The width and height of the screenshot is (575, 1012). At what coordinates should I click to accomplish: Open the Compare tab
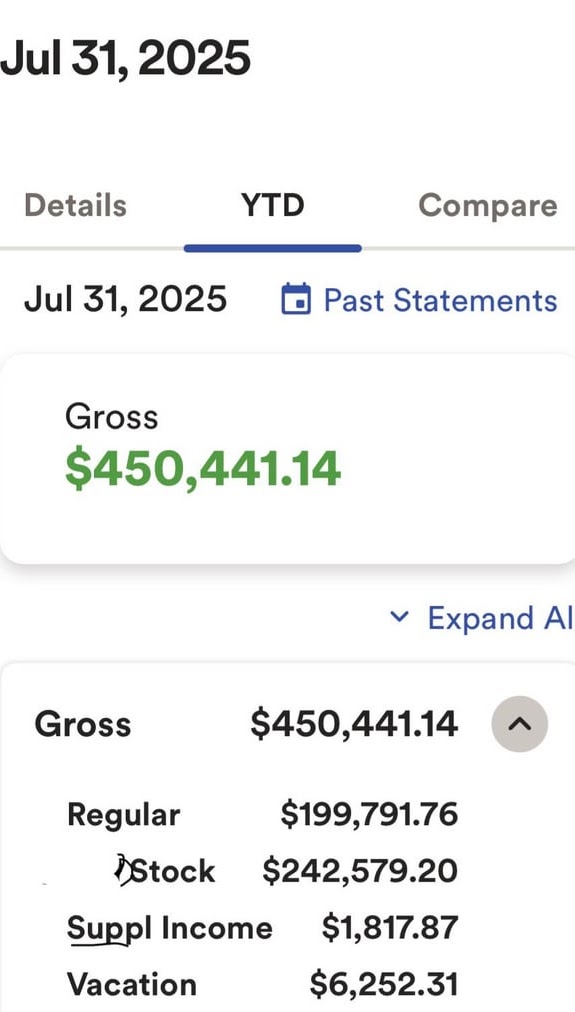(488, 205)
